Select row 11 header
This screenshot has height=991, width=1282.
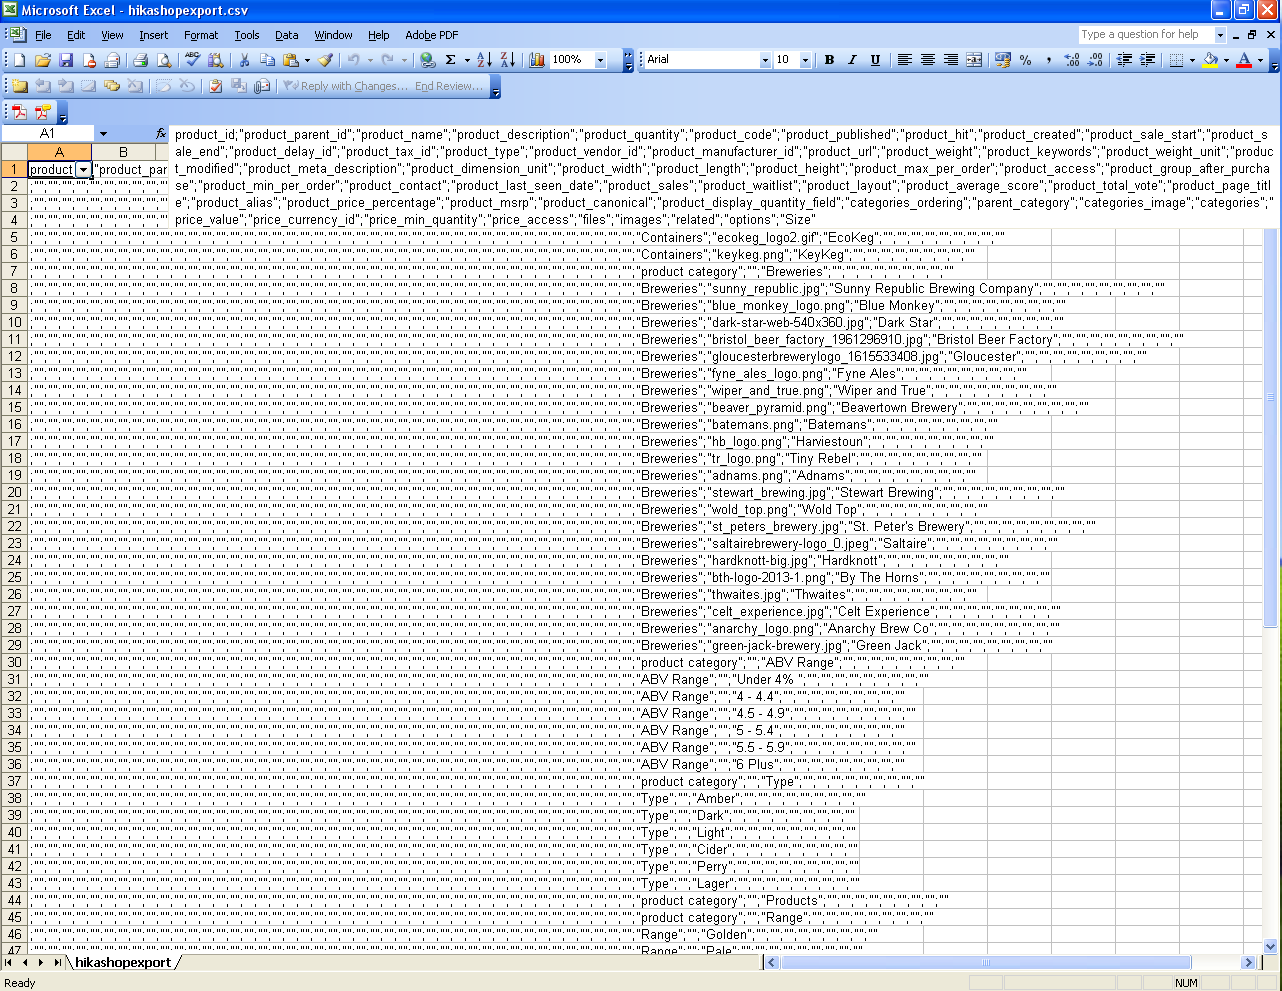click(x=14, y=339)
